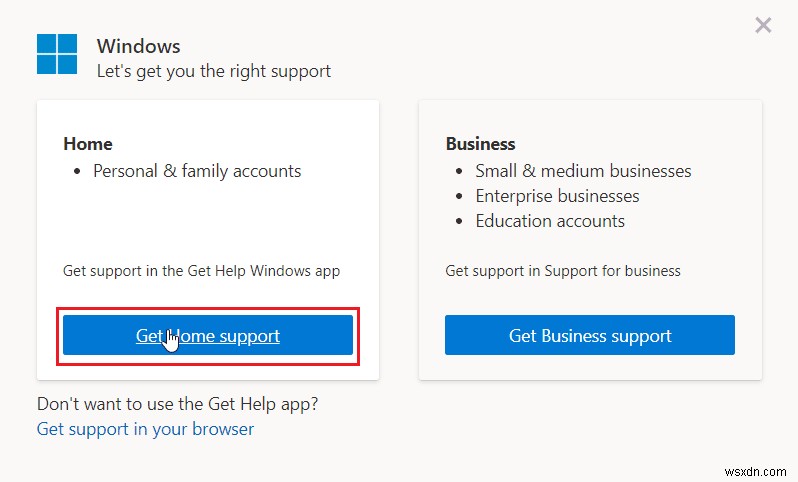
Task: Click "Get support in the Get Help Windows app" text
Action: [x=202, y=271]
